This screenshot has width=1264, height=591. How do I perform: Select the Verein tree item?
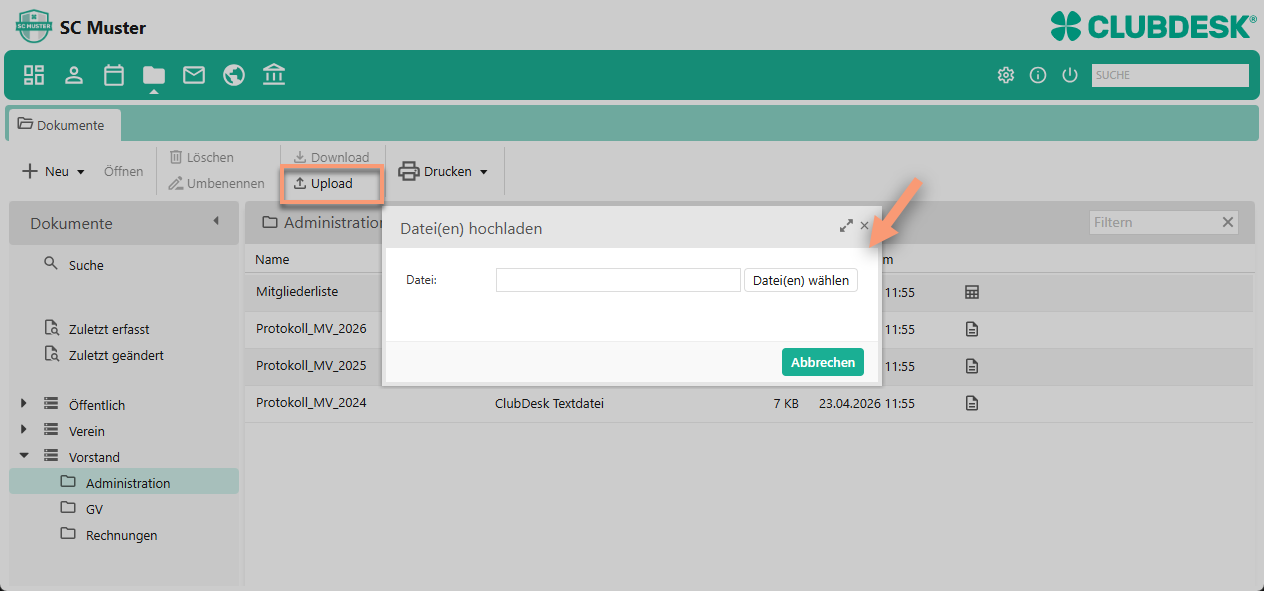pos(87,431)
